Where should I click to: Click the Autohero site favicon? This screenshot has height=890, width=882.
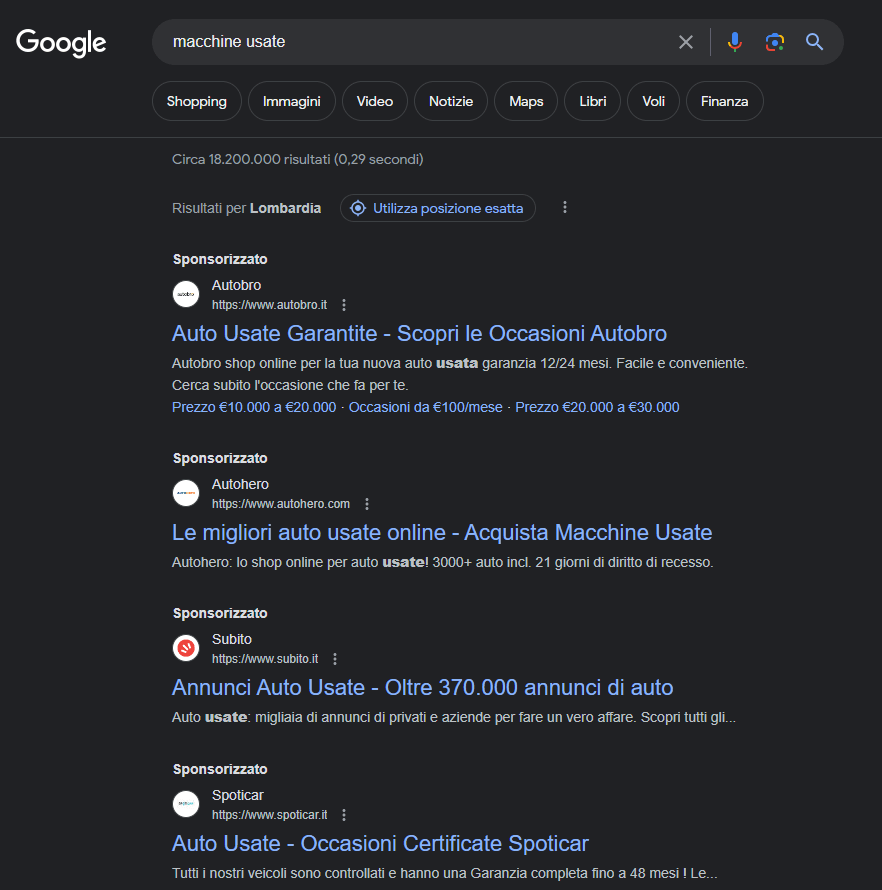186,494
